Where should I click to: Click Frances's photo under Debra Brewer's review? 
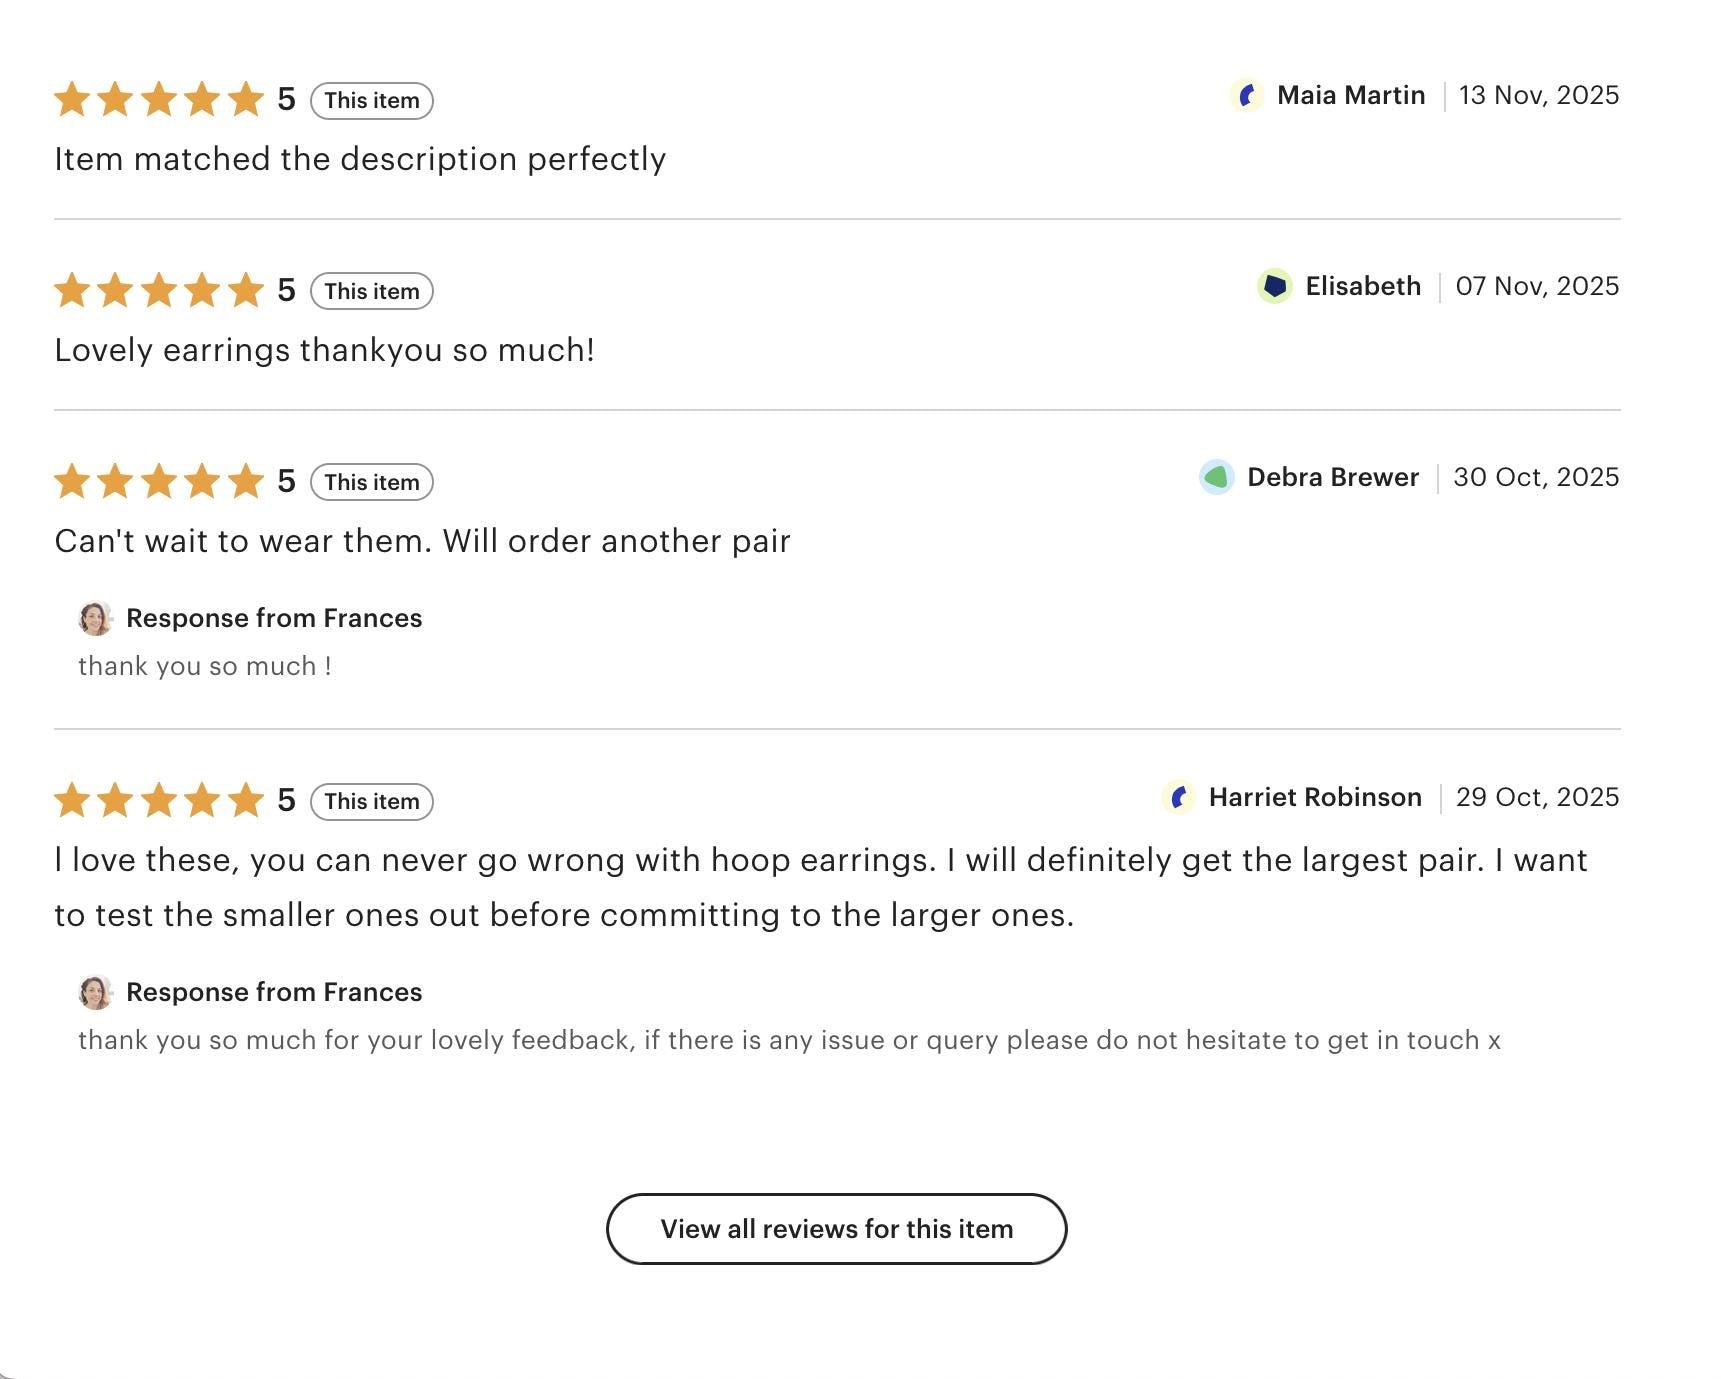coord(95,619)
